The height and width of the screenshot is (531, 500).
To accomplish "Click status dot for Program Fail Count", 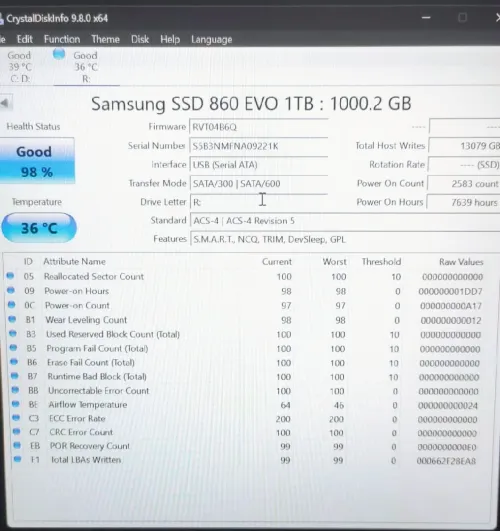I will tap(13, 347).
